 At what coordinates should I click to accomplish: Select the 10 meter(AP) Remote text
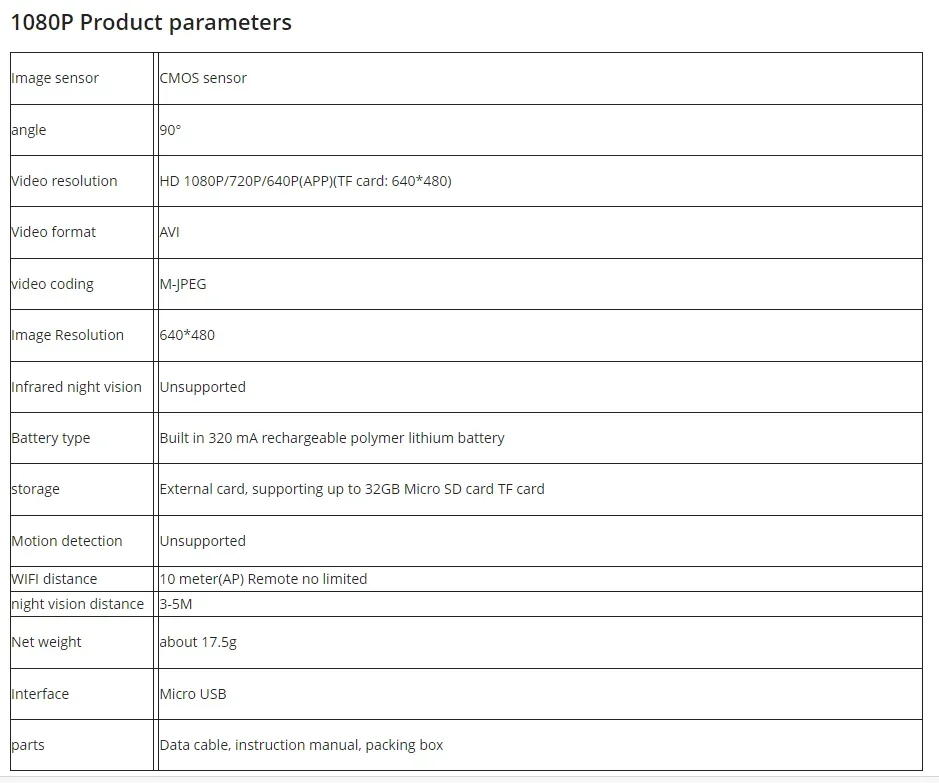coord(263,579)
